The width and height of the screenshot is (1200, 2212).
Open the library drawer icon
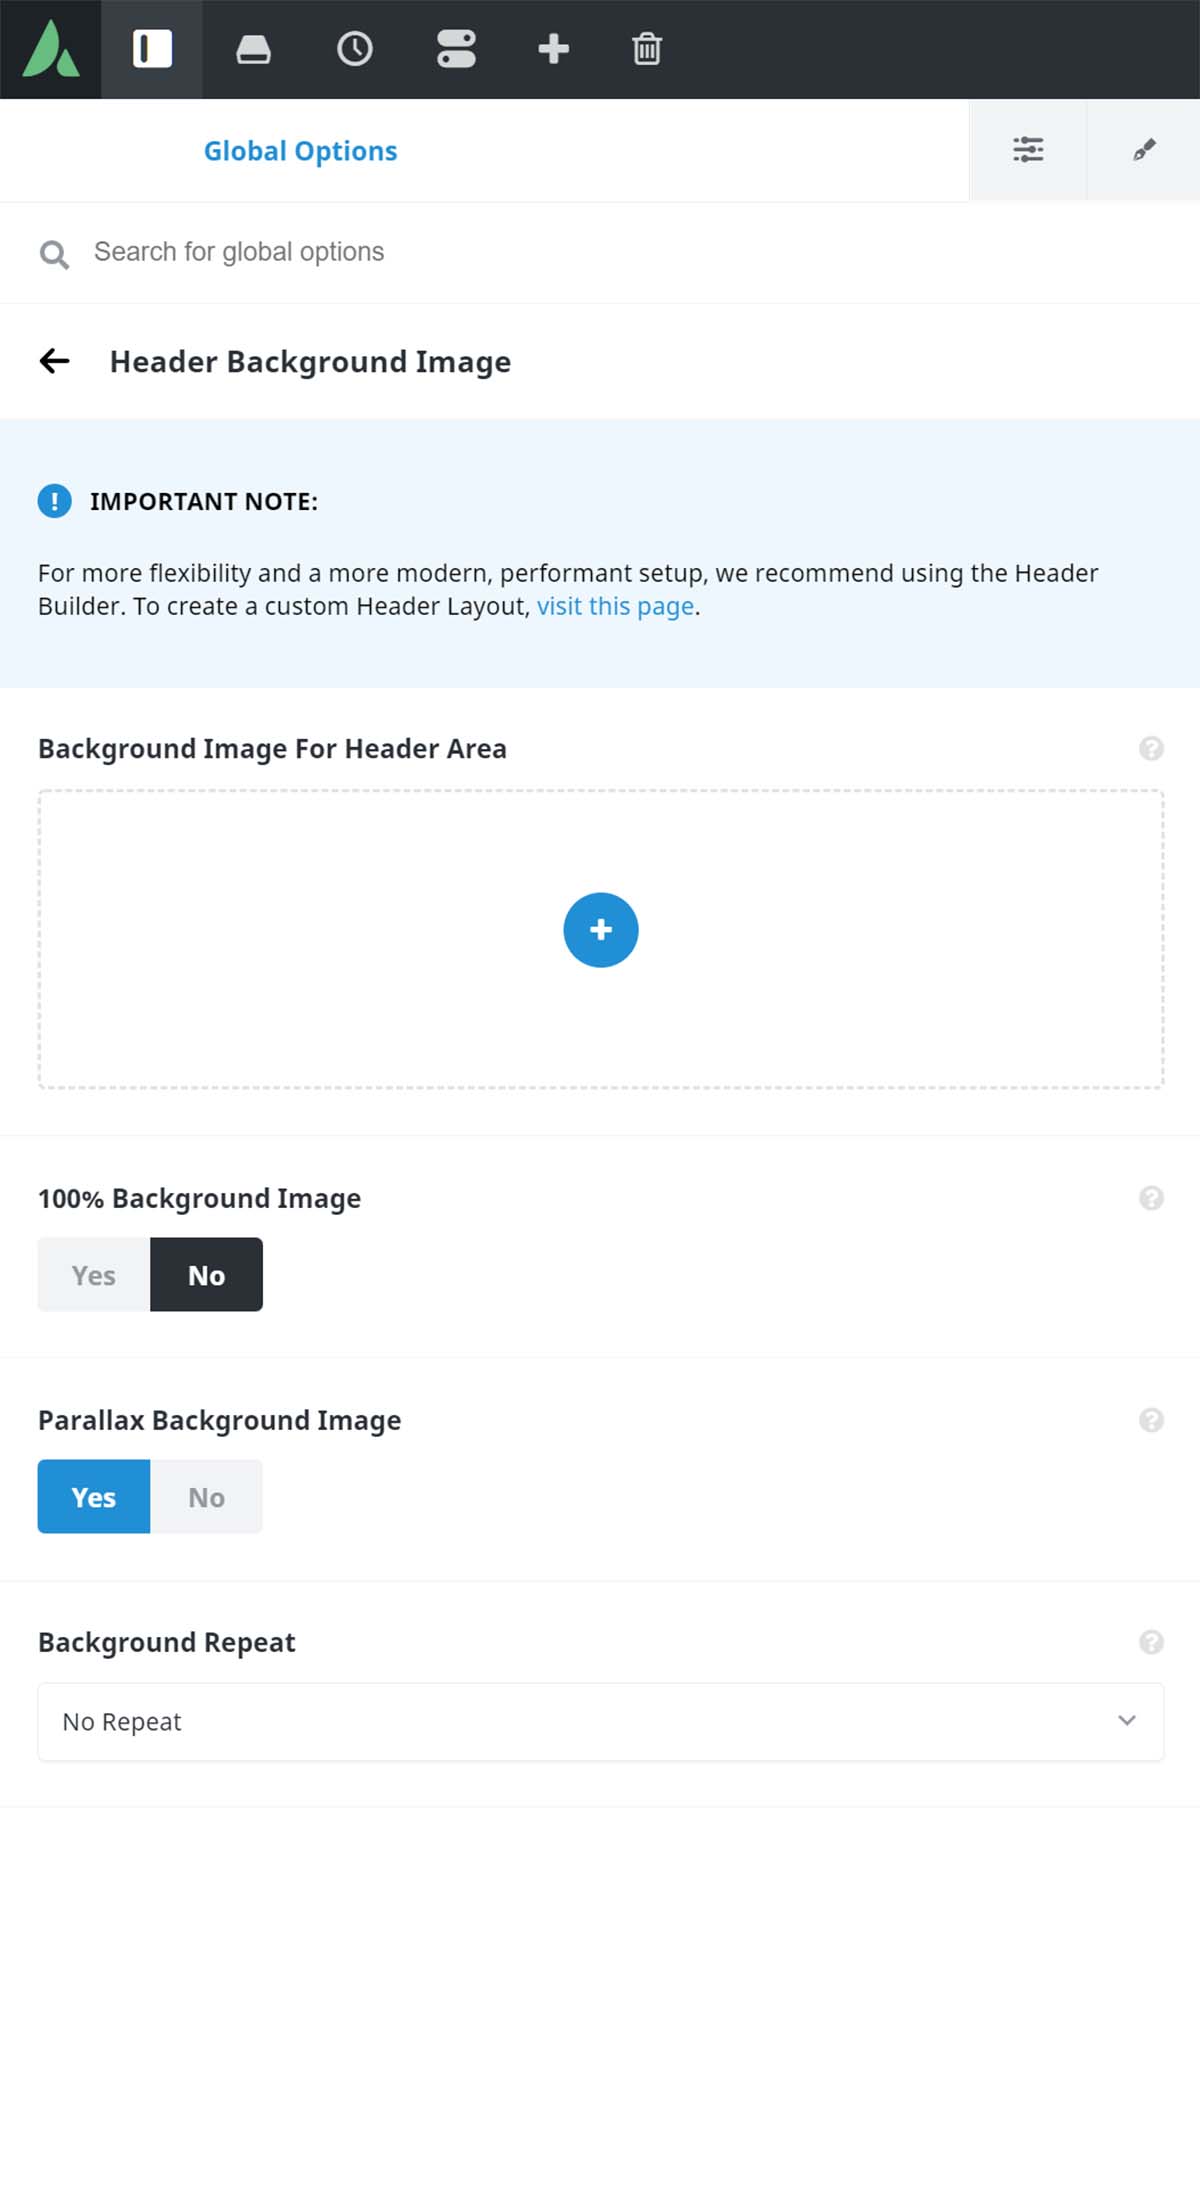point(253,49)
